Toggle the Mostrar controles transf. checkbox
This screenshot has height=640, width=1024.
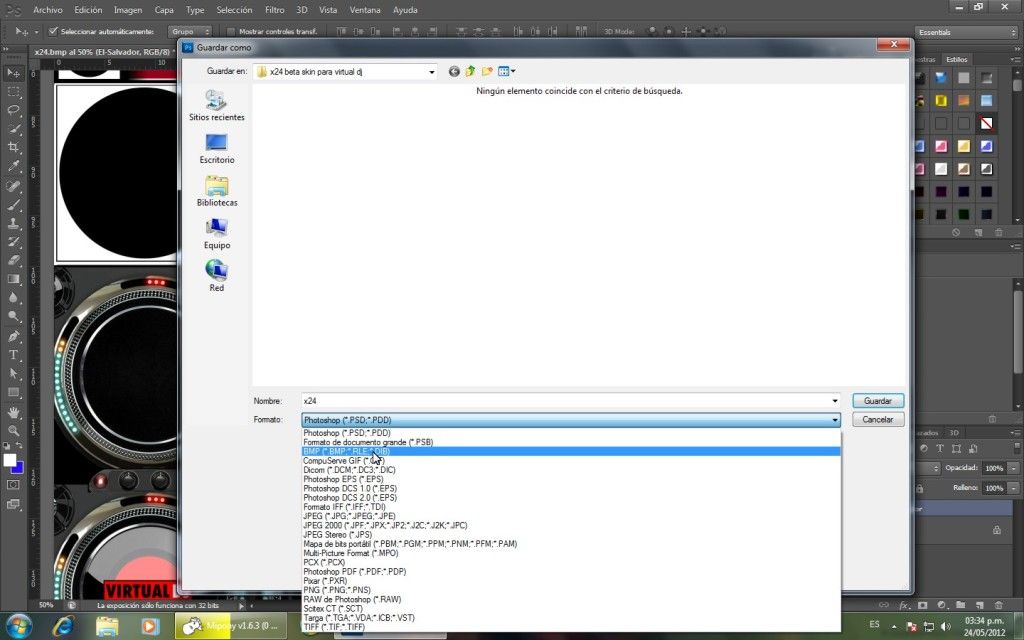pos(231,31)
